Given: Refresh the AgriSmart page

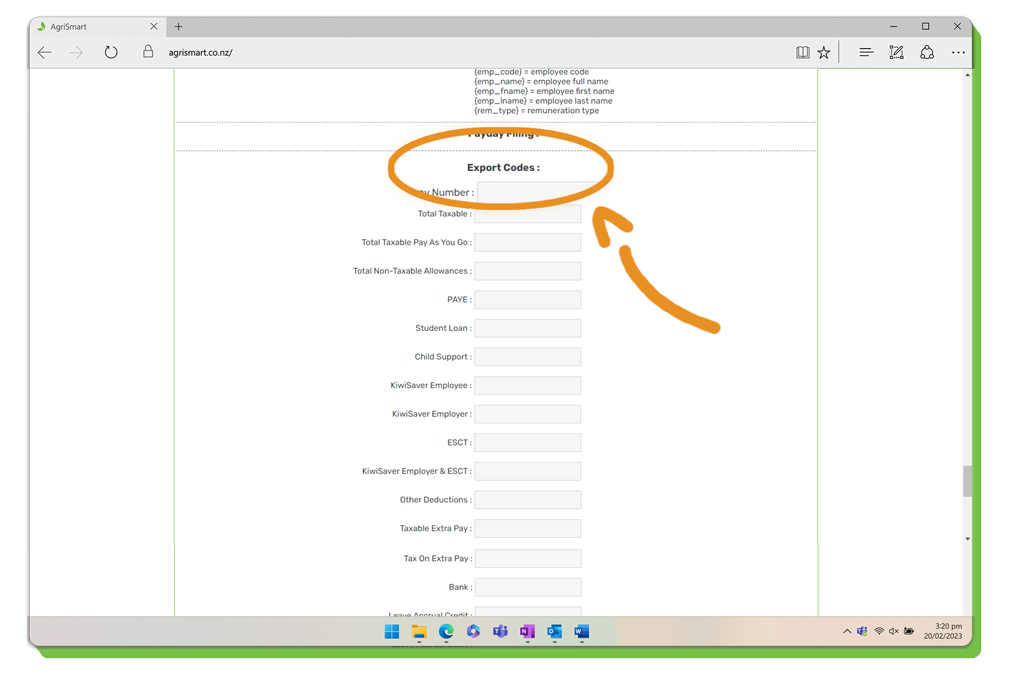Looking at the screenshot, I should point(111,53).
